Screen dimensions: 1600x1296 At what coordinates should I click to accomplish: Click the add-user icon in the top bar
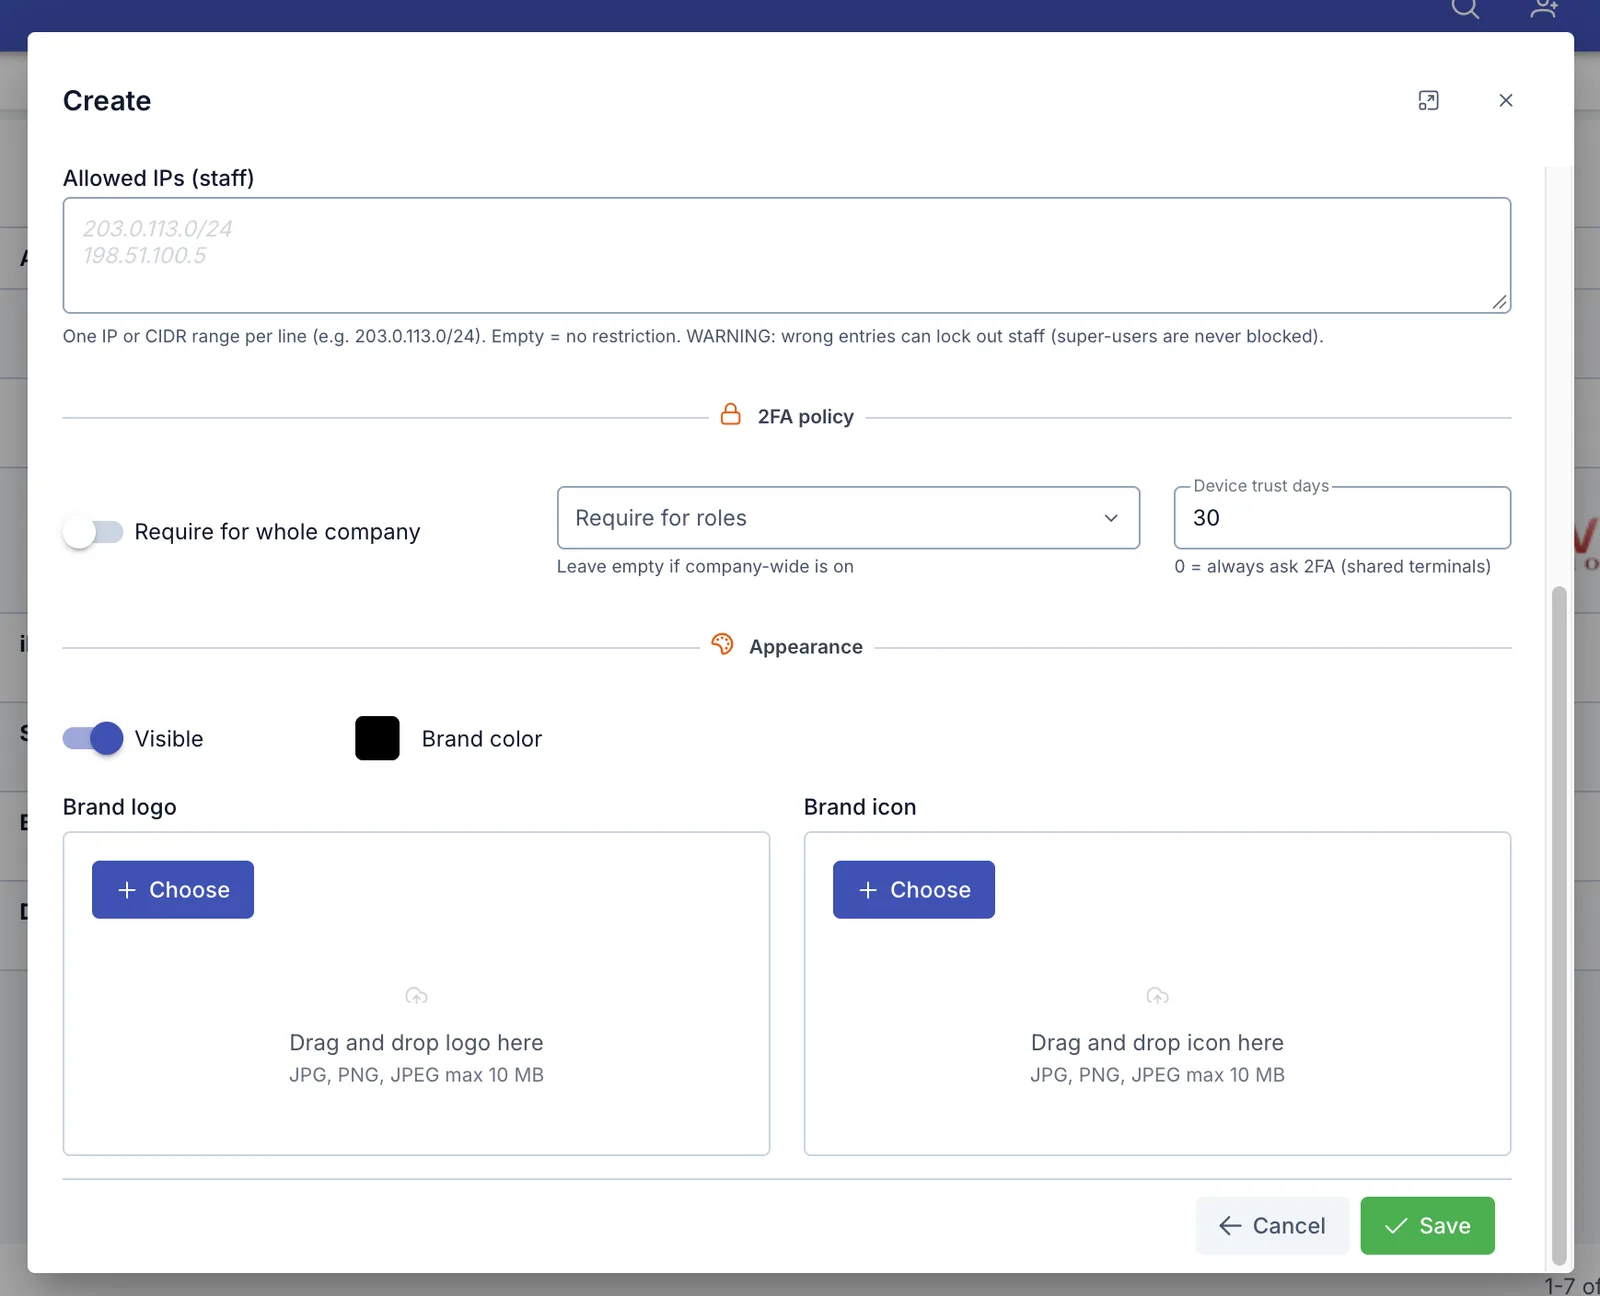click(x=1544, y=8)
